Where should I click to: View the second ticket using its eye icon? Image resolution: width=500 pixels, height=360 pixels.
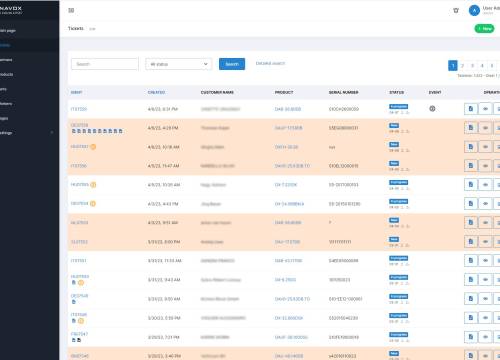[485, 128]
